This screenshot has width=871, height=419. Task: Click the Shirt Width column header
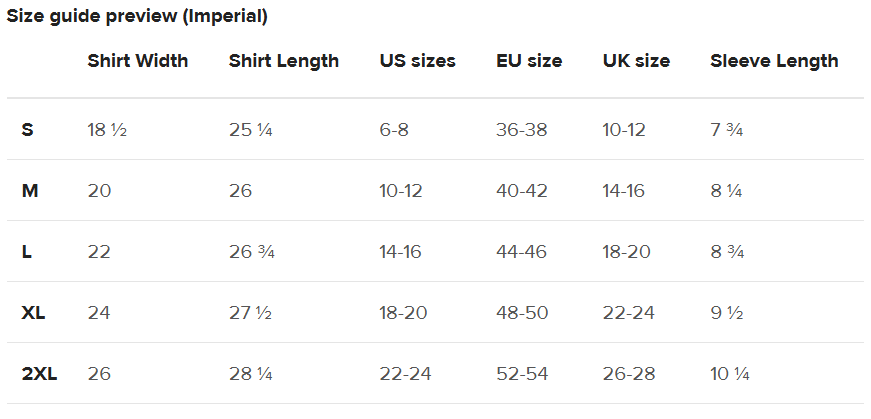pyautogui.click(x=138, y=61)
